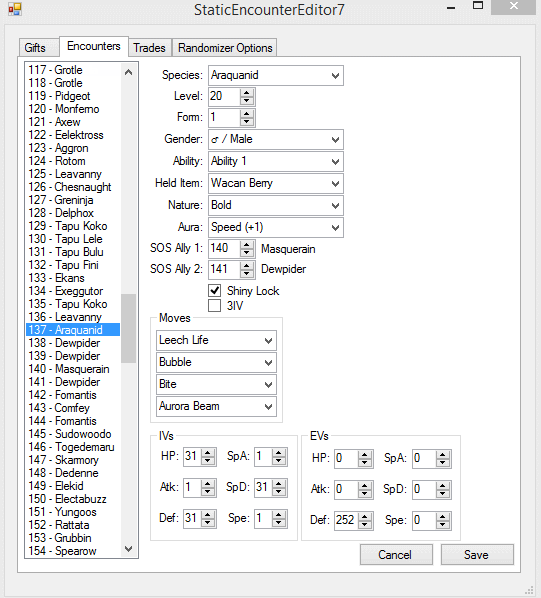Click the Level input field
541x598 pixels.
[x=225, y=96]
